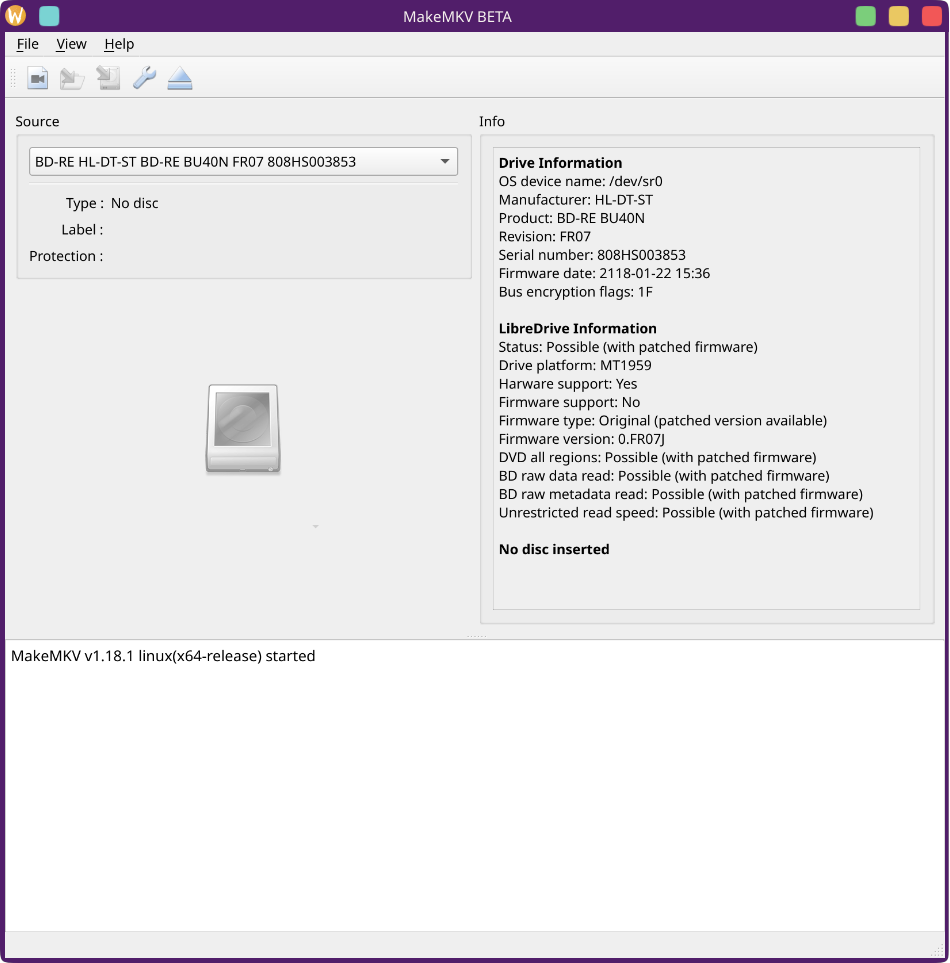Click 'DVD all regions' line

click(657, 458)
